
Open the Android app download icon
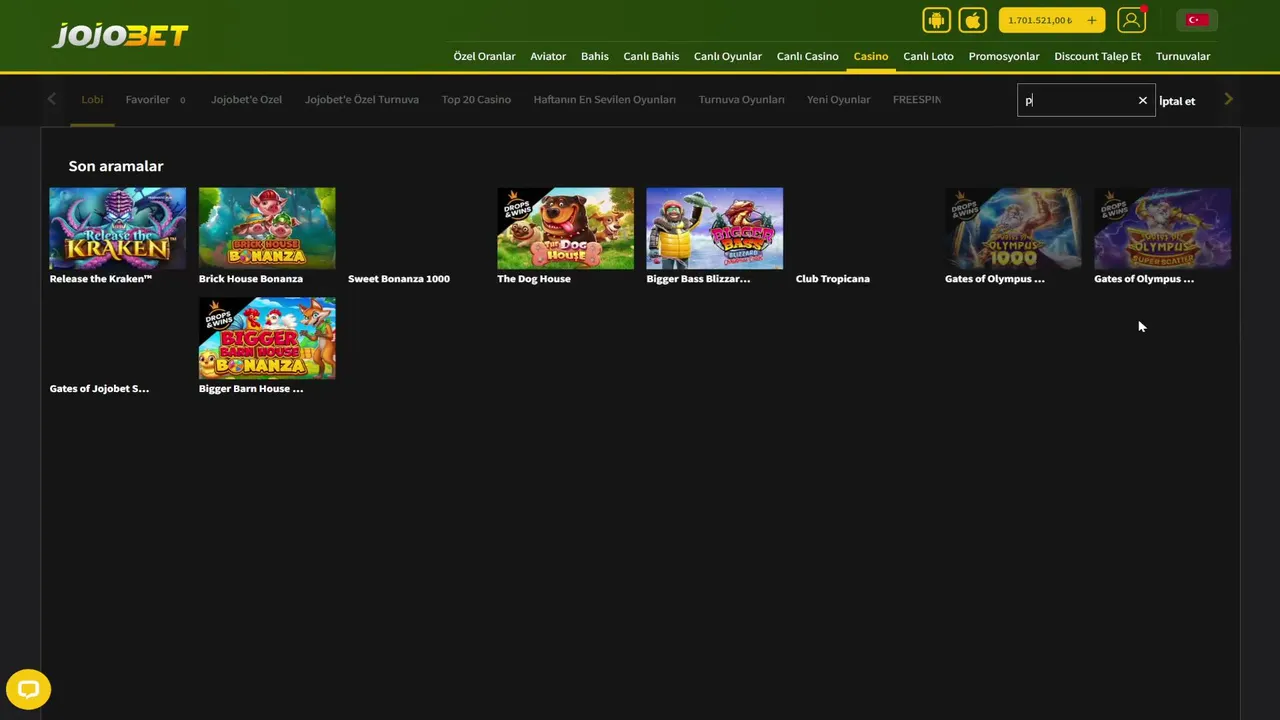pos(936,20)
